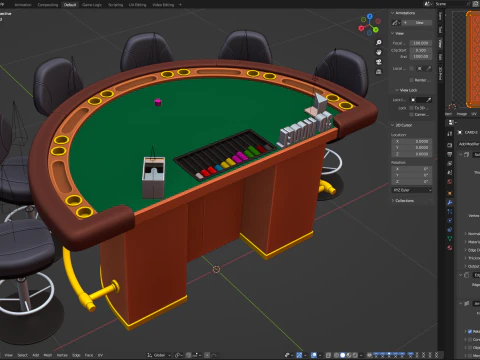This screenshot has height=360, width=480.
Task: Toggle the checked blue checkbox in modifier panel
Action: click(470, 331)
